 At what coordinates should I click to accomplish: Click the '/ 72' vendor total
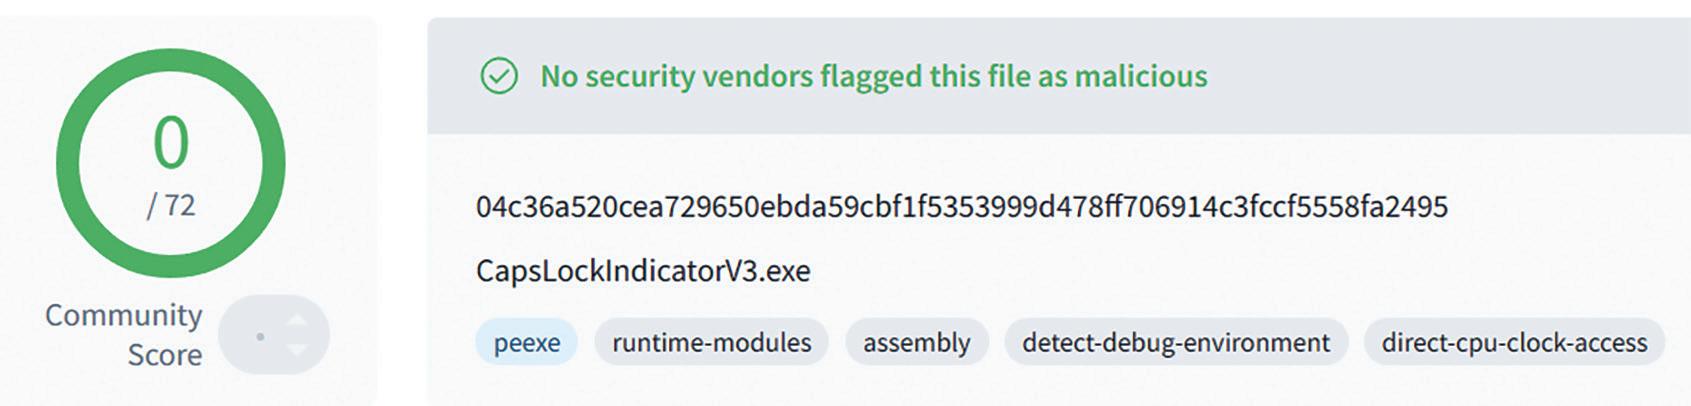(x=171, y=205)
